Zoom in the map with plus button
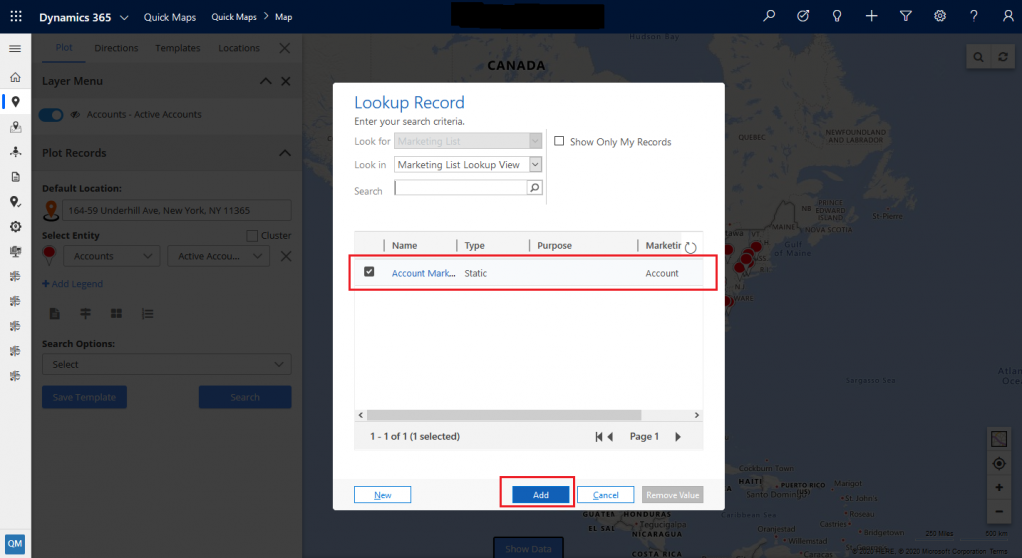The width and height of the screenshot is (1022, 558). tap(999, 488)
